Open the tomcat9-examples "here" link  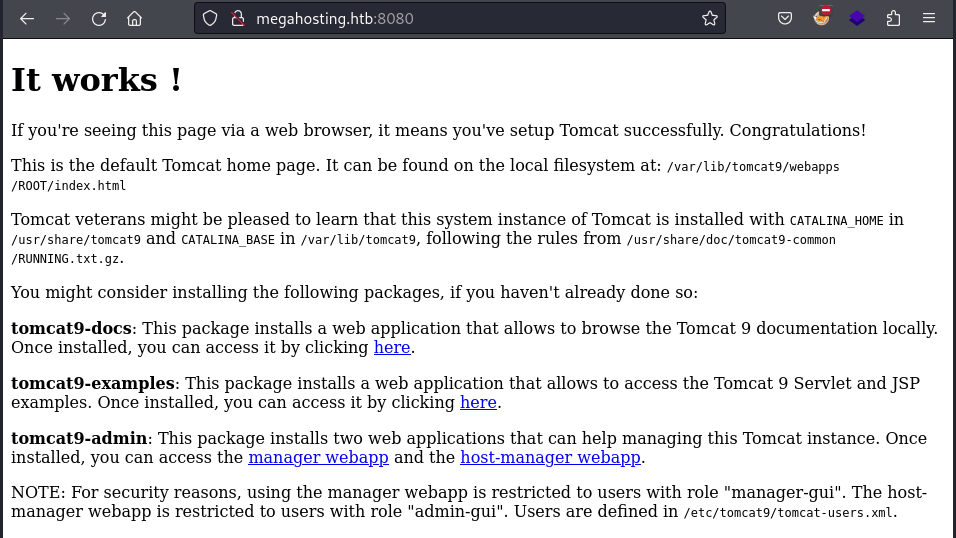point(478,402)
